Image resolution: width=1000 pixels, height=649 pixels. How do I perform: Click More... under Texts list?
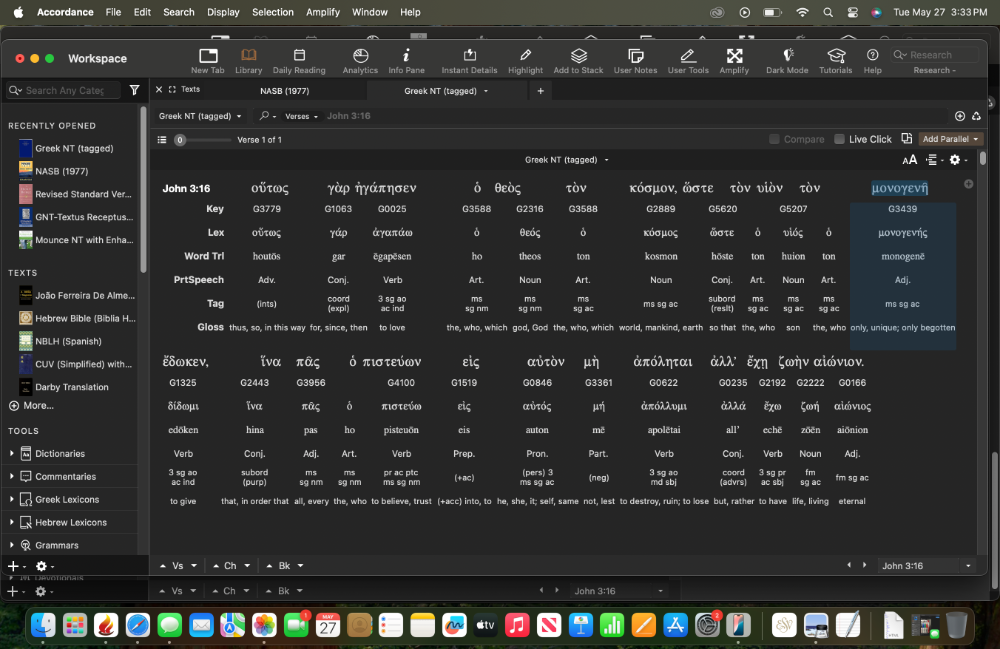pyautogui.click(x=31, y=405)
